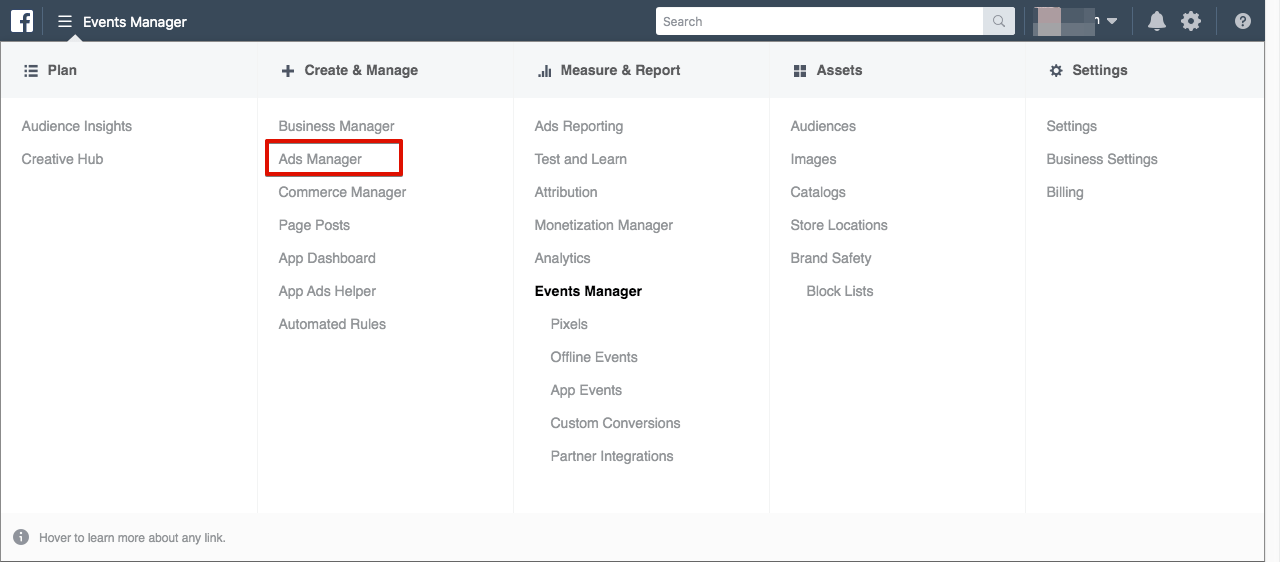The image size is (1280, 562).
Task: Open Offline Events
Action: [x=594, y=357]
